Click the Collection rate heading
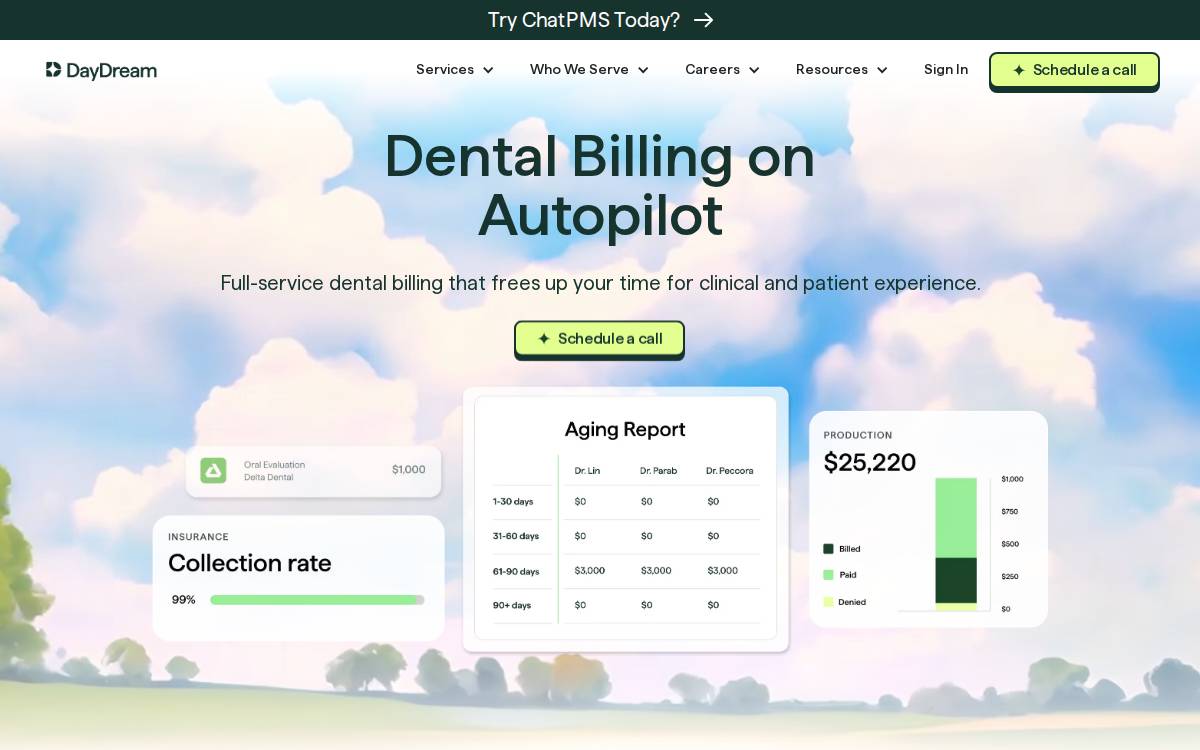The height and width of the screenshot is (750, 1200). tap(250, 563)
